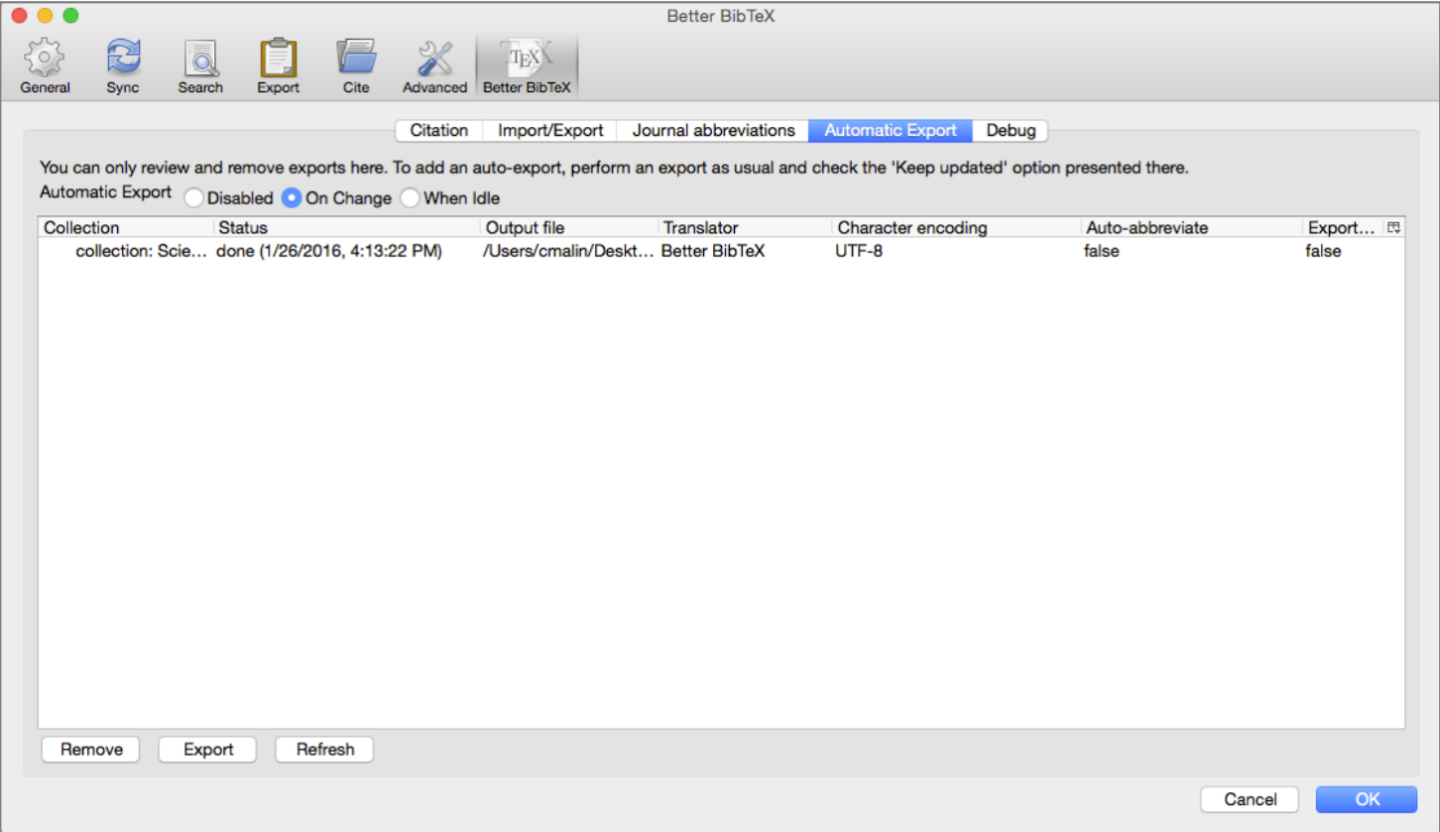Click the 'done (1/26/2016, 4:13:22 PM)' status cell
The width and height of the screenshot is (1440, 832).
[329, 251]
